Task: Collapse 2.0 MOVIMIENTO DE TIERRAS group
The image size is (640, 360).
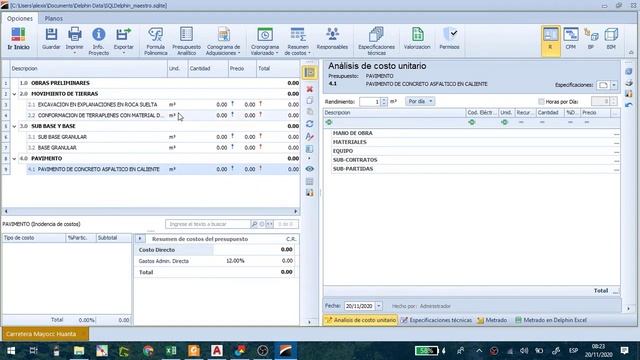Action: (x=14, y=94)
